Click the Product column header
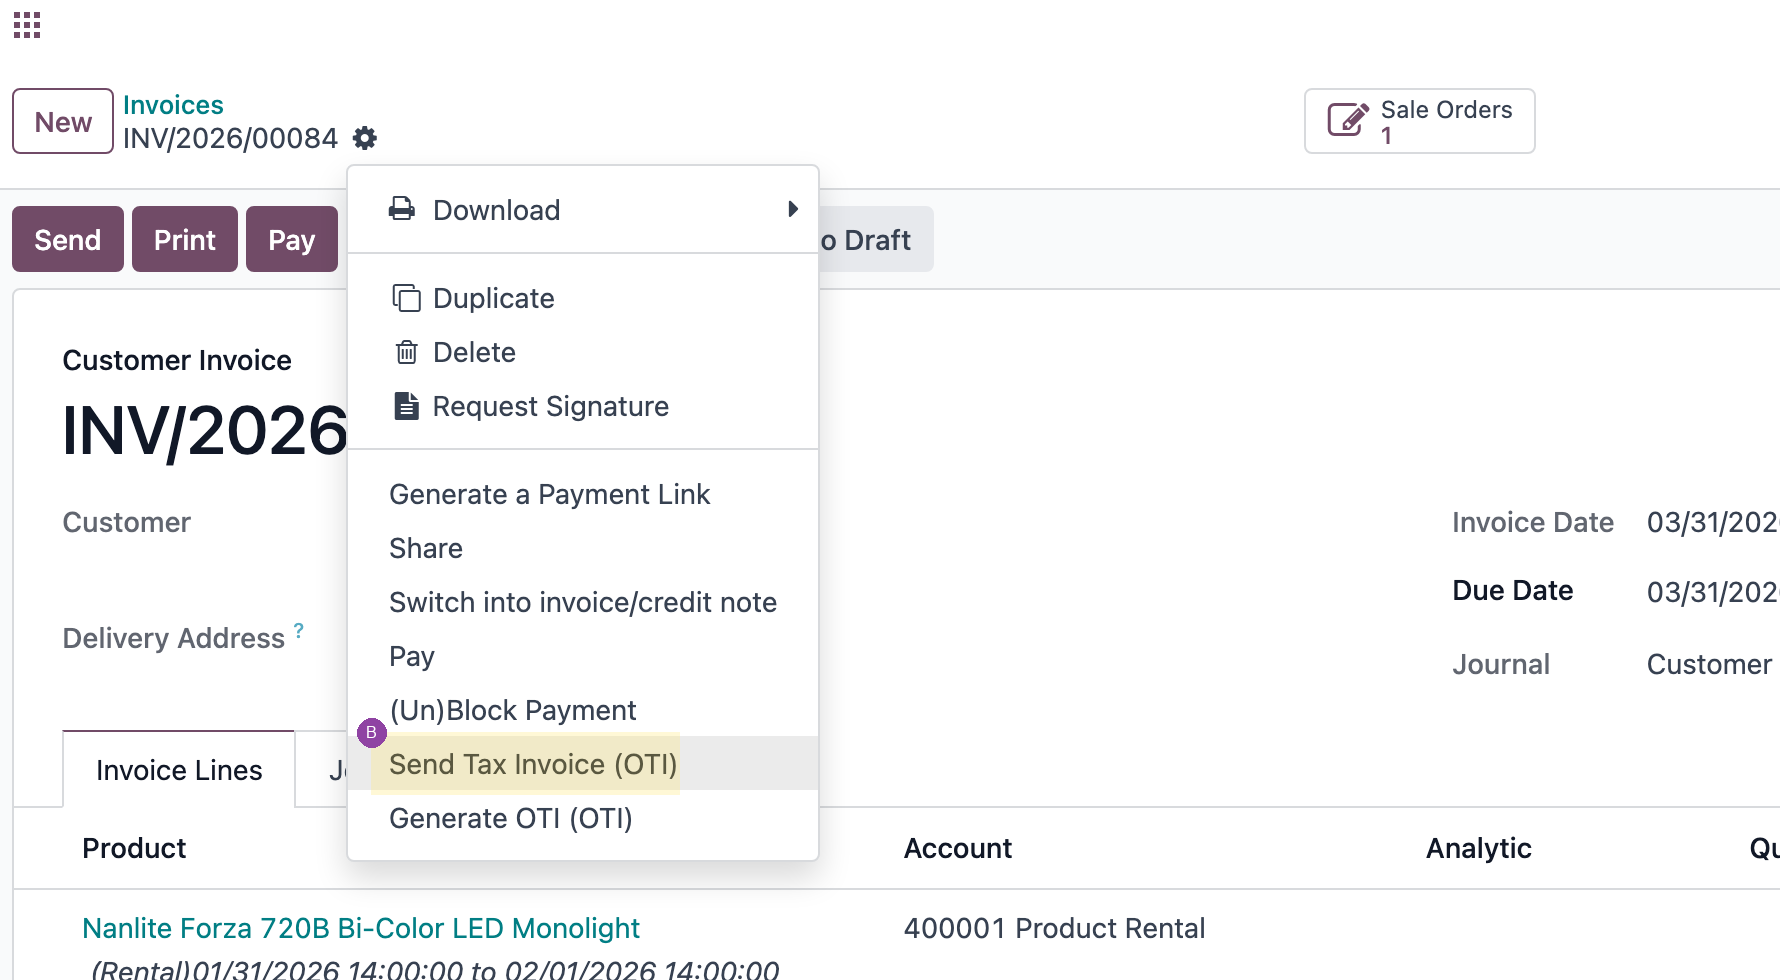This screenshot has width=1780, height=980. click(x=134, y=848)
